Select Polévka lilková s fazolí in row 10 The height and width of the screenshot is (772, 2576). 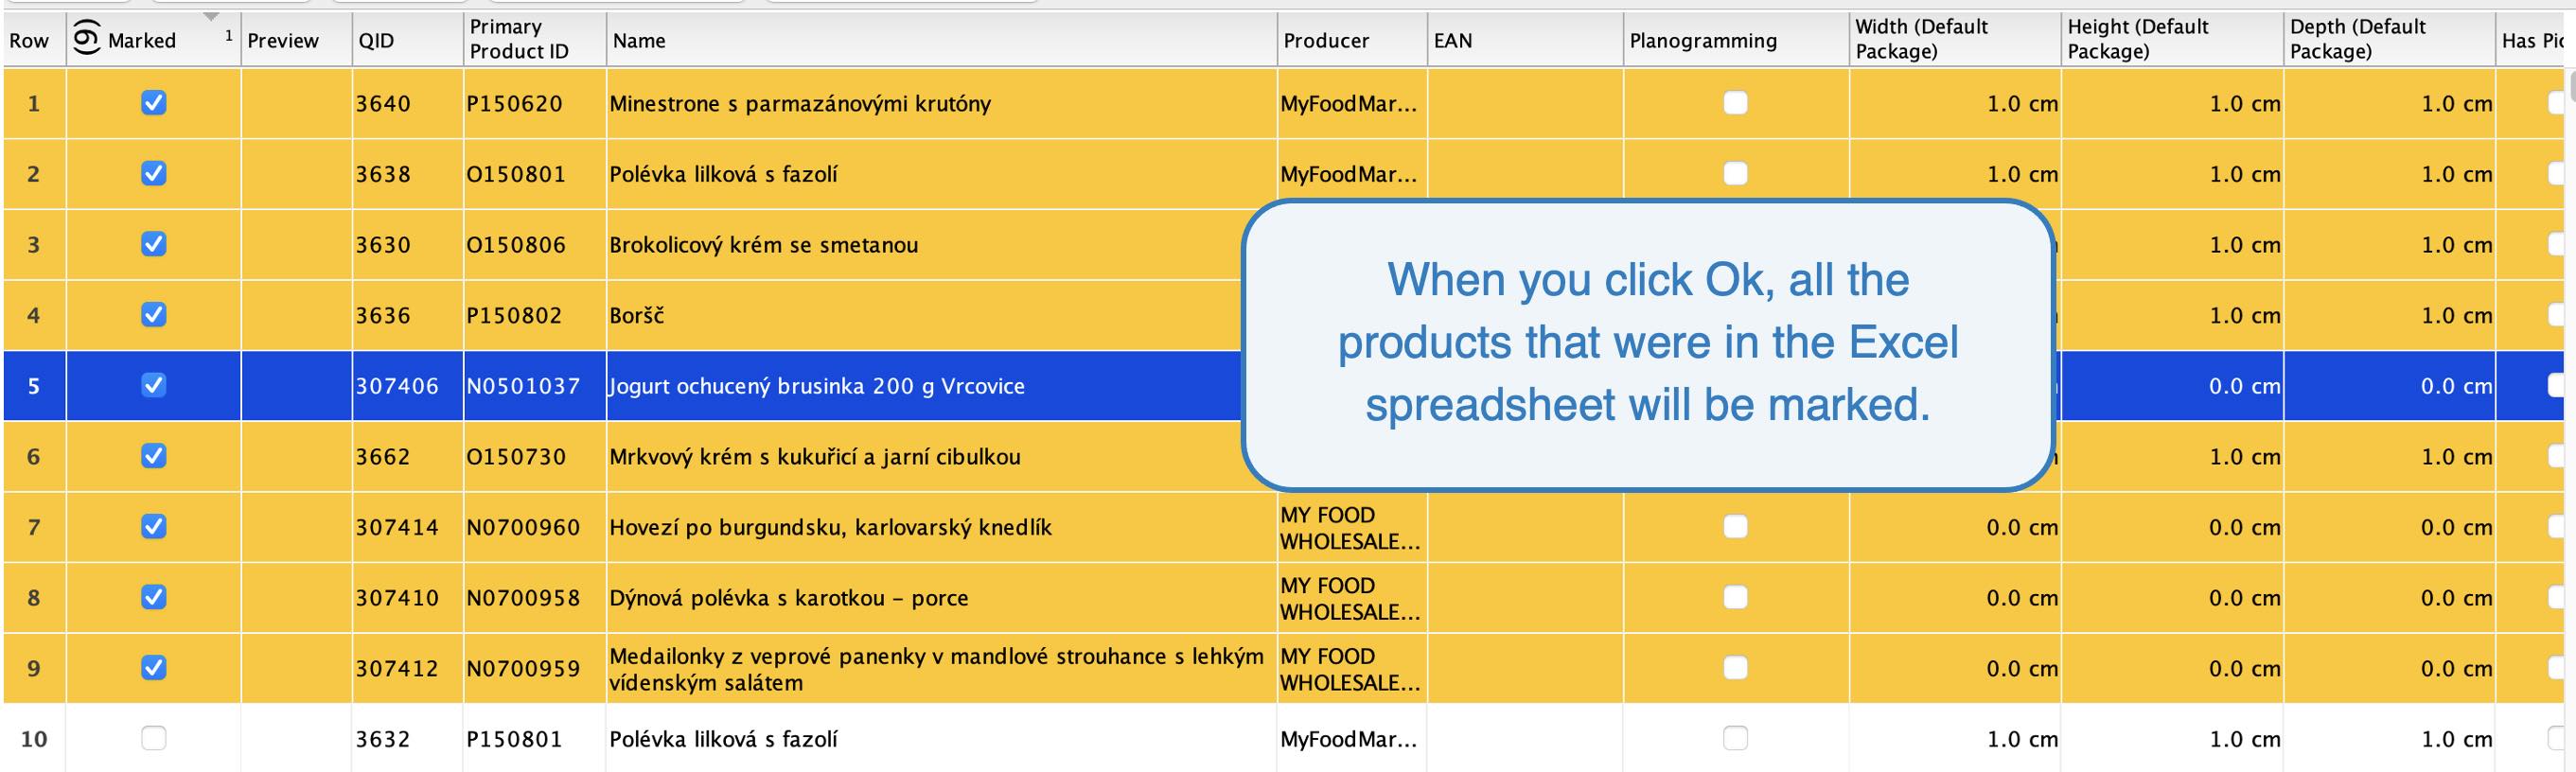tap(724, 739)
